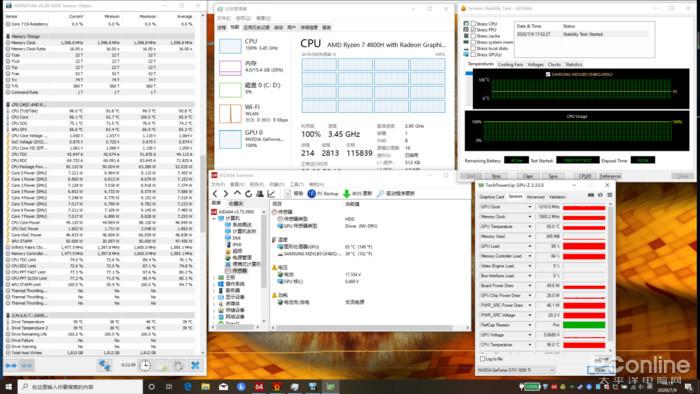Viewport: 700px width, 394px height.
Task: Click Clear in System Stability Test
Action: (x=528, y=176)
